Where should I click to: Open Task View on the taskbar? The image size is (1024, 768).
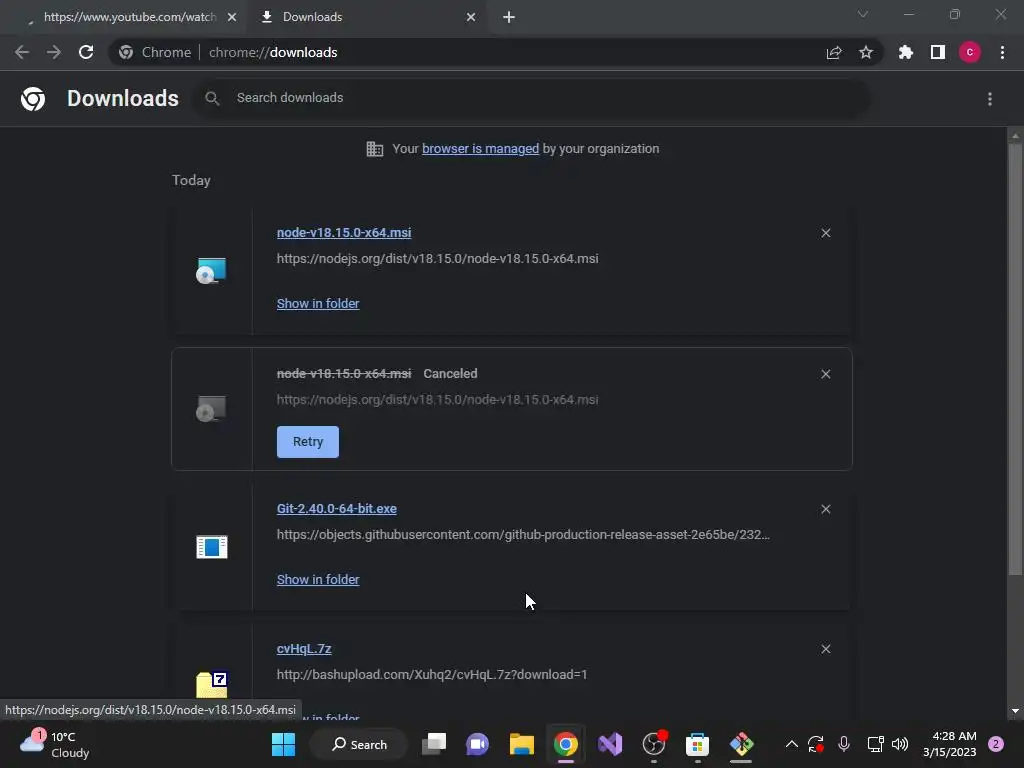(434, 744)
